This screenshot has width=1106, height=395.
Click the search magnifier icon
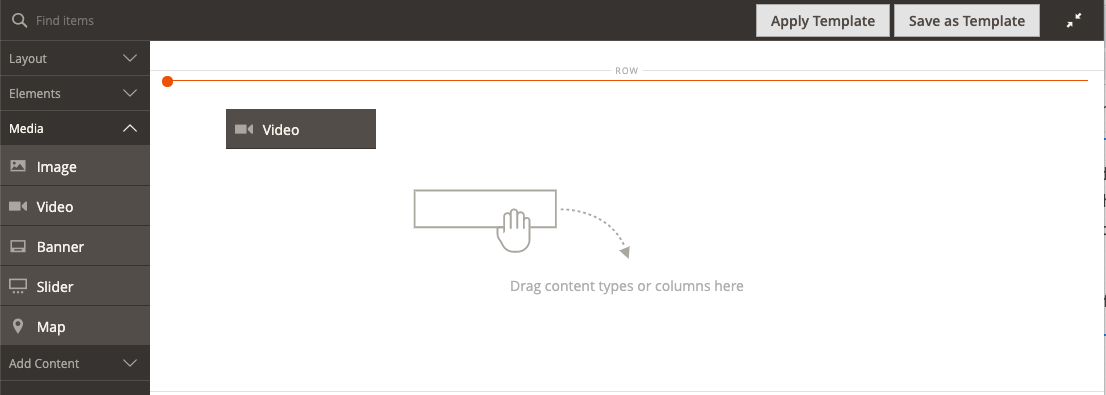[x=20, y=20]
